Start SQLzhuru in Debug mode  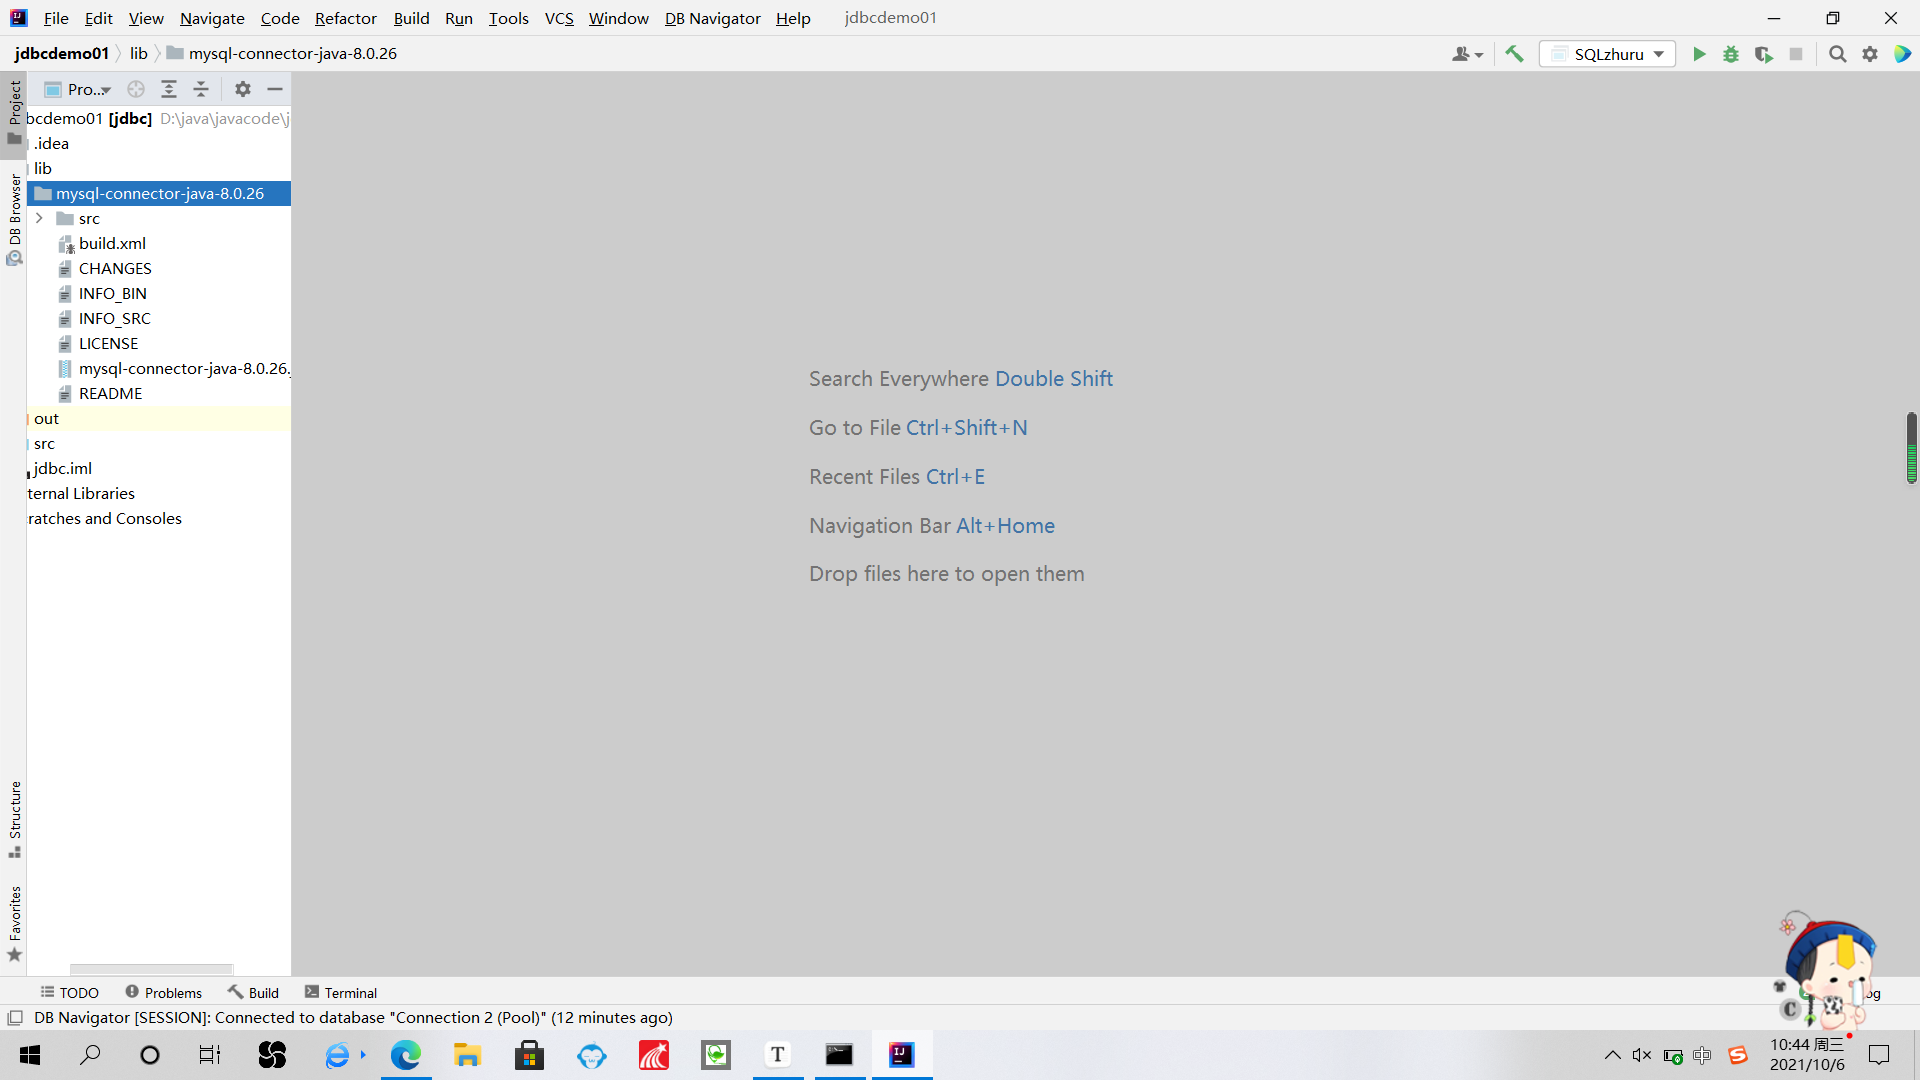1731,54
